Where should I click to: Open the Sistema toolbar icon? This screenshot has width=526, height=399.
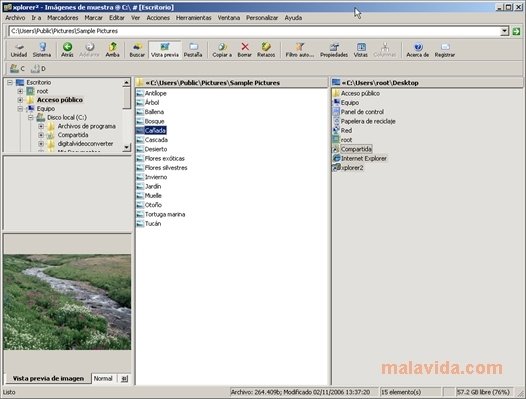click(42, 50)
